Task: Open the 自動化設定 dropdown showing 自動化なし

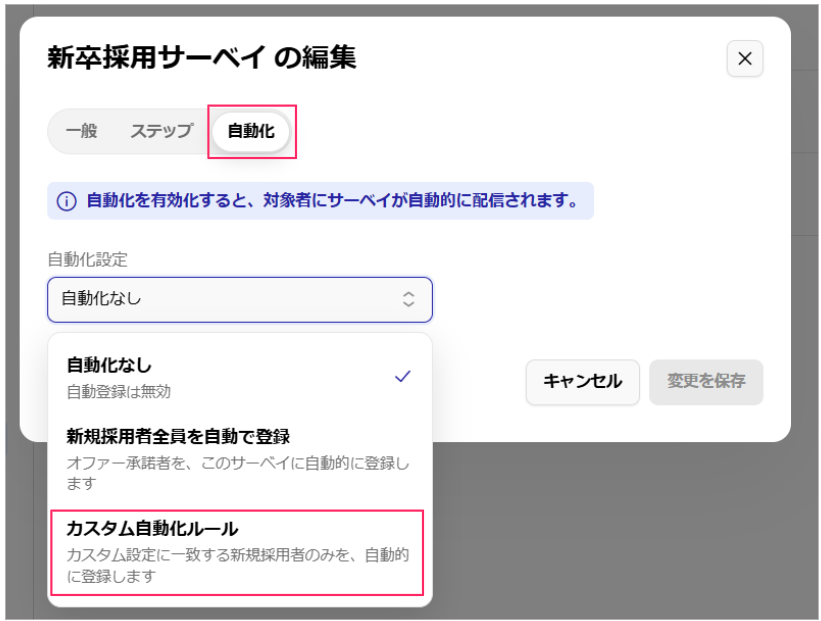Action: tap(240, 300)
